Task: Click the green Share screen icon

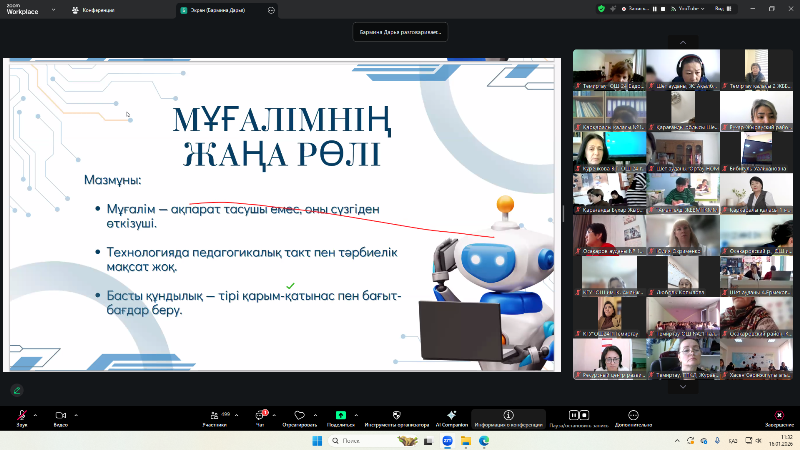Action: click(341, 415)
